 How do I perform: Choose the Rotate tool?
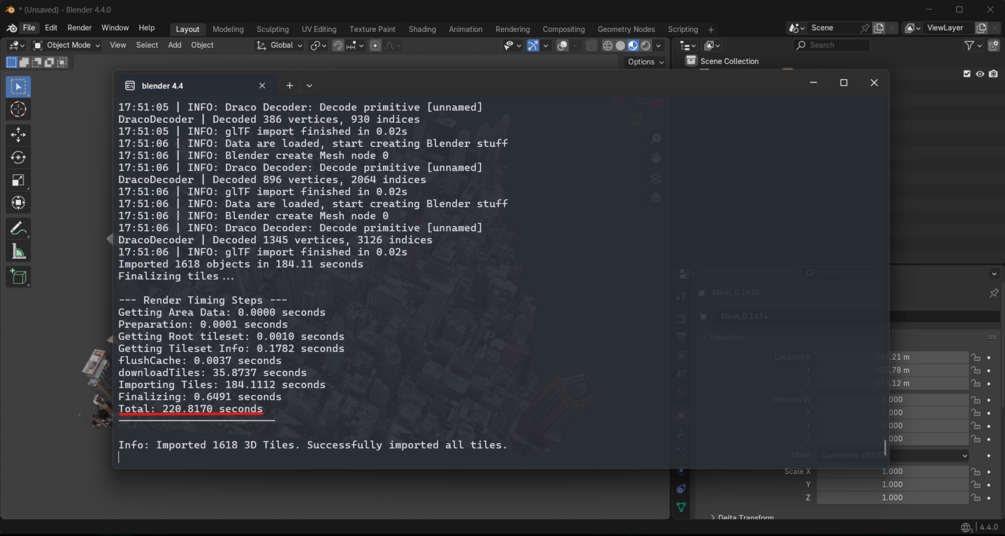18,157
